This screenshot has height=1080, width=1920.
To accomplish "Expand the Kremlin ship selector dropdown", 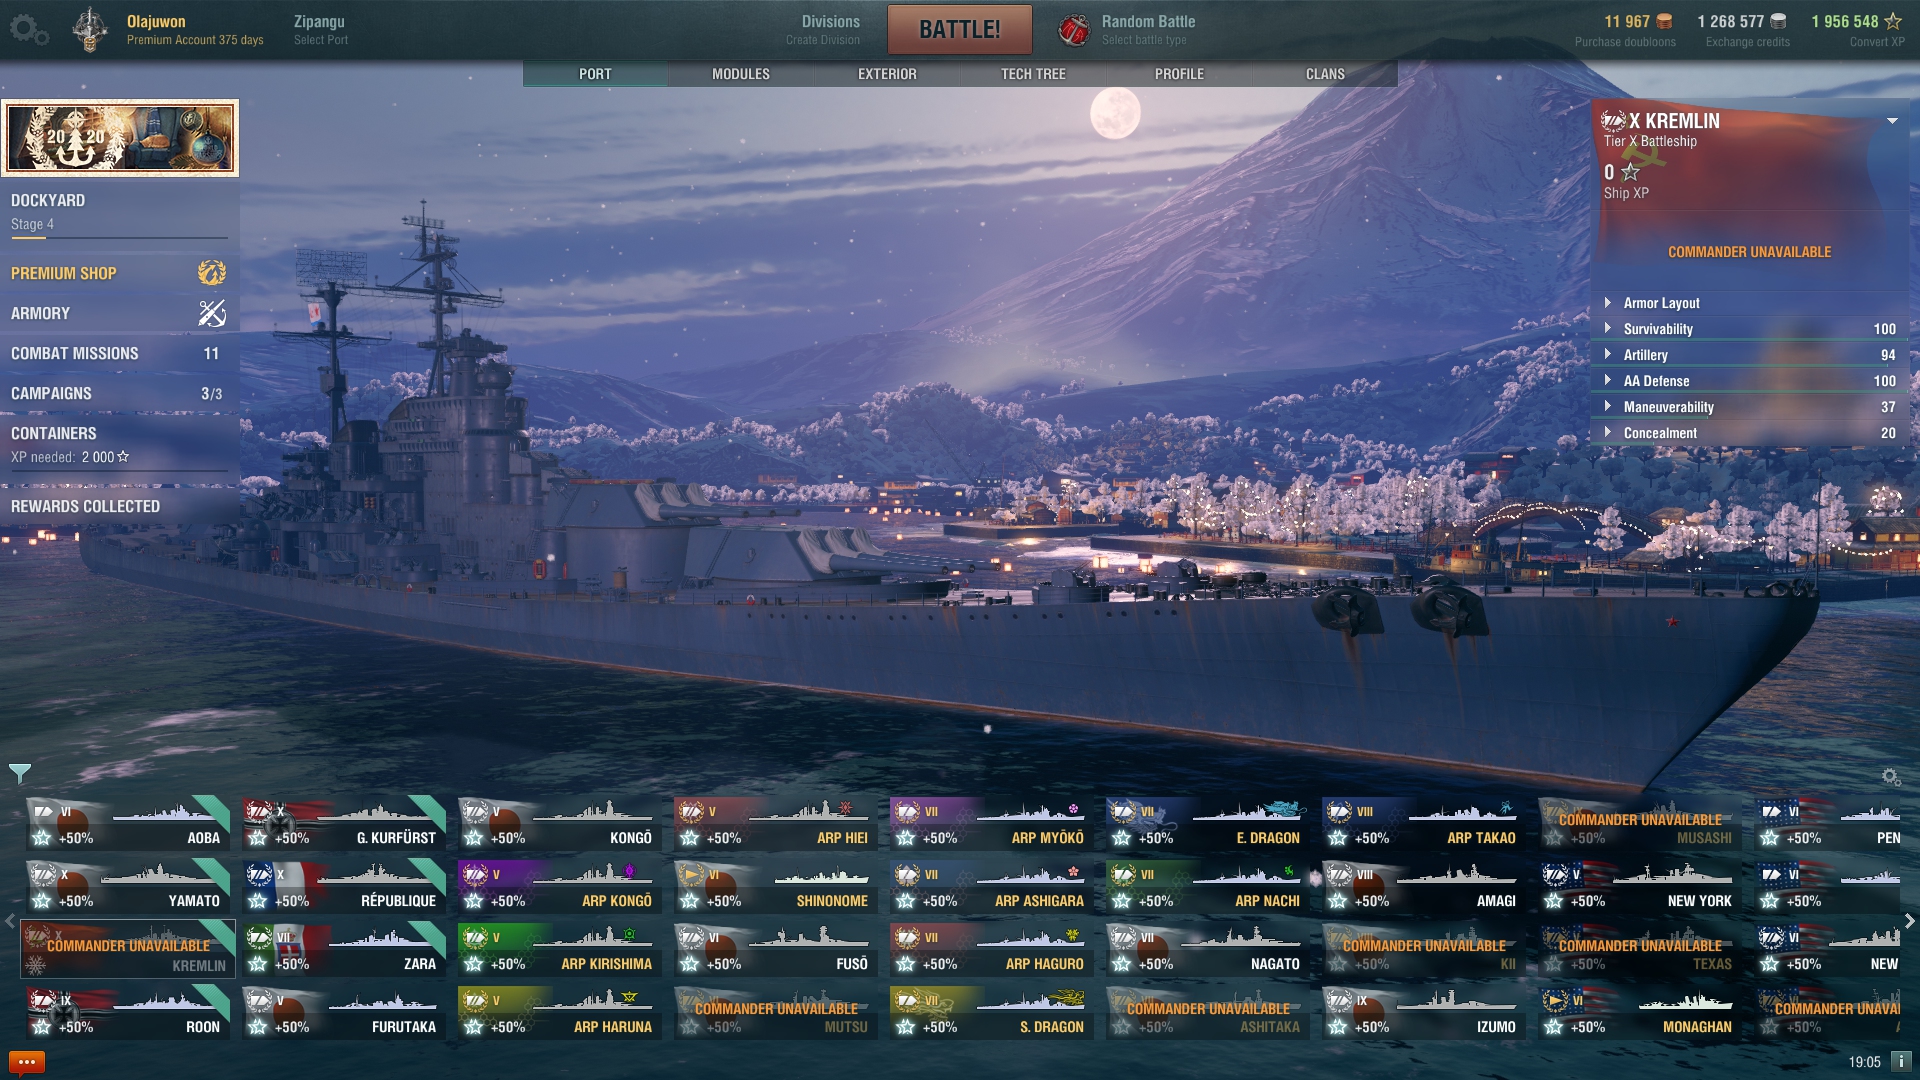I will (1892, 121).
